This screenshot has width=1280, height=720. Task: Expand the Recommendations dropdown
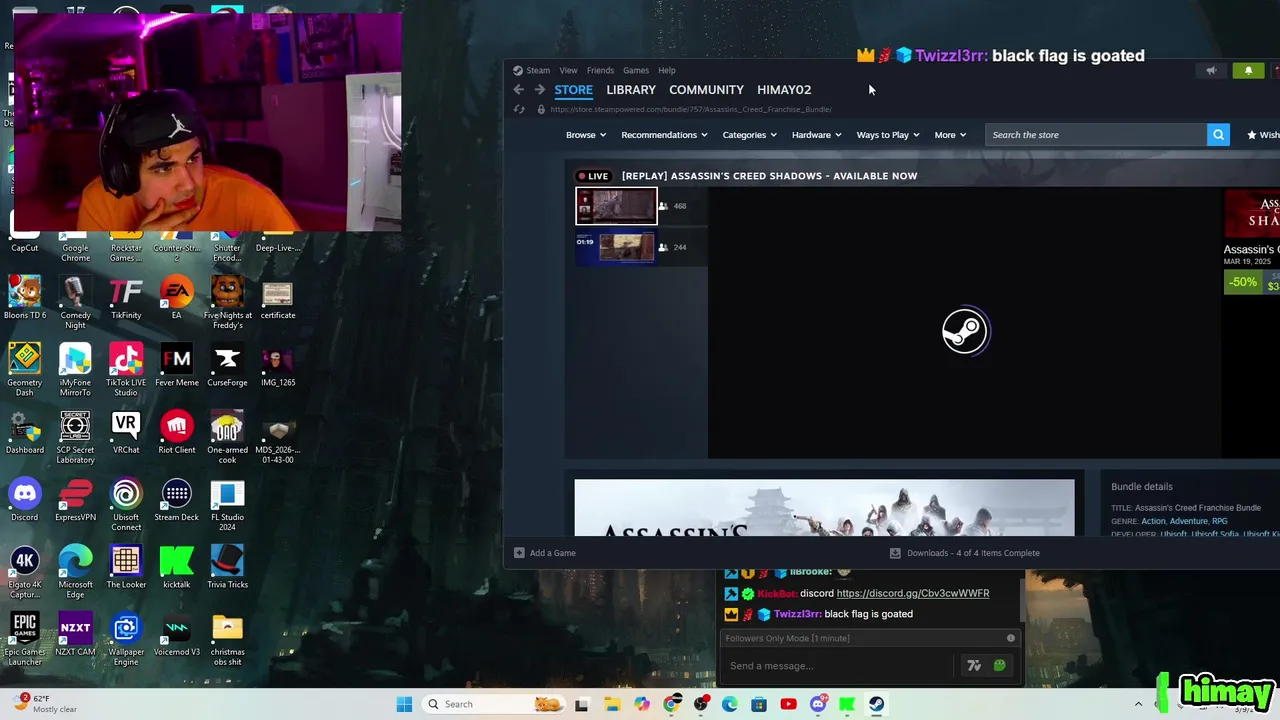664,135
